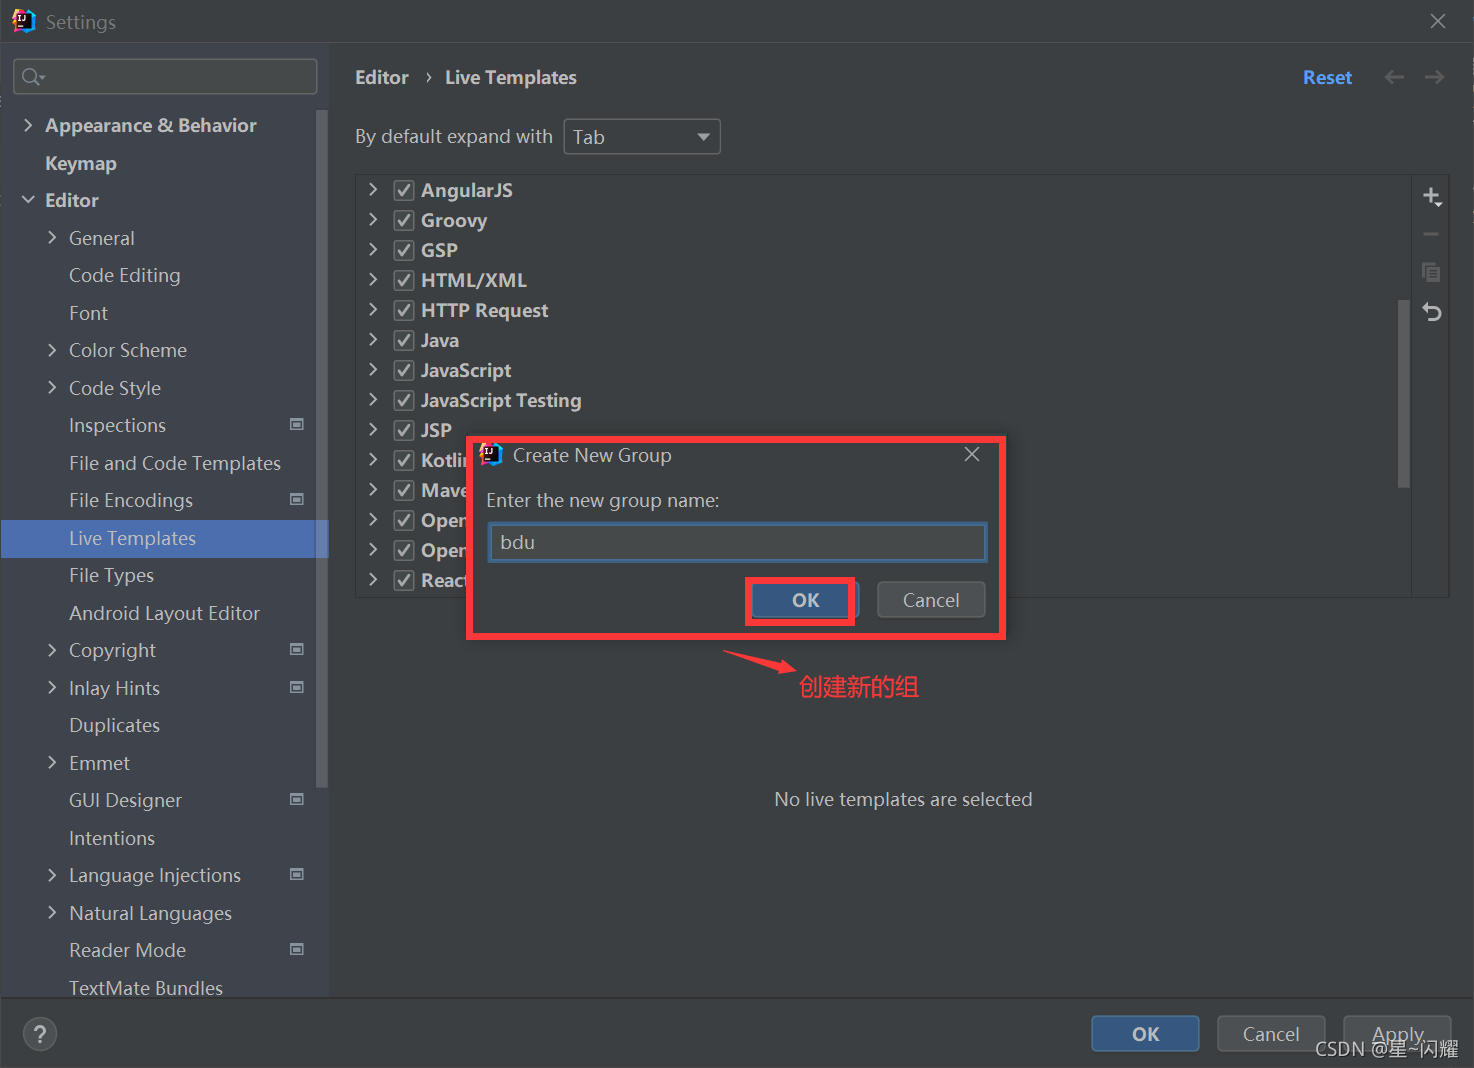
Task: Click the search magnifier icon in settings
Action: click(32, 77)
